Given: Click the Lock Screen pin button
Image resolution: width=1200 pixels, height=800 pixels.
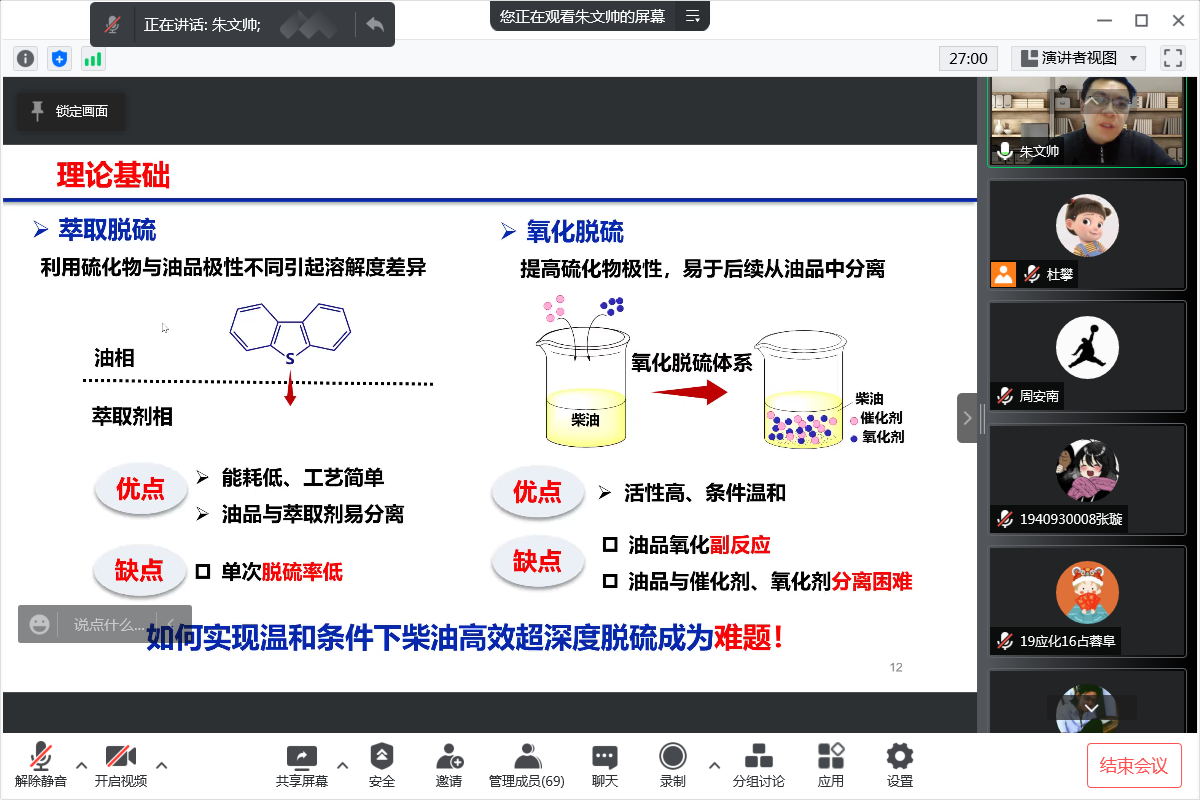Looking at the screenshot, I should coord(70,112).
